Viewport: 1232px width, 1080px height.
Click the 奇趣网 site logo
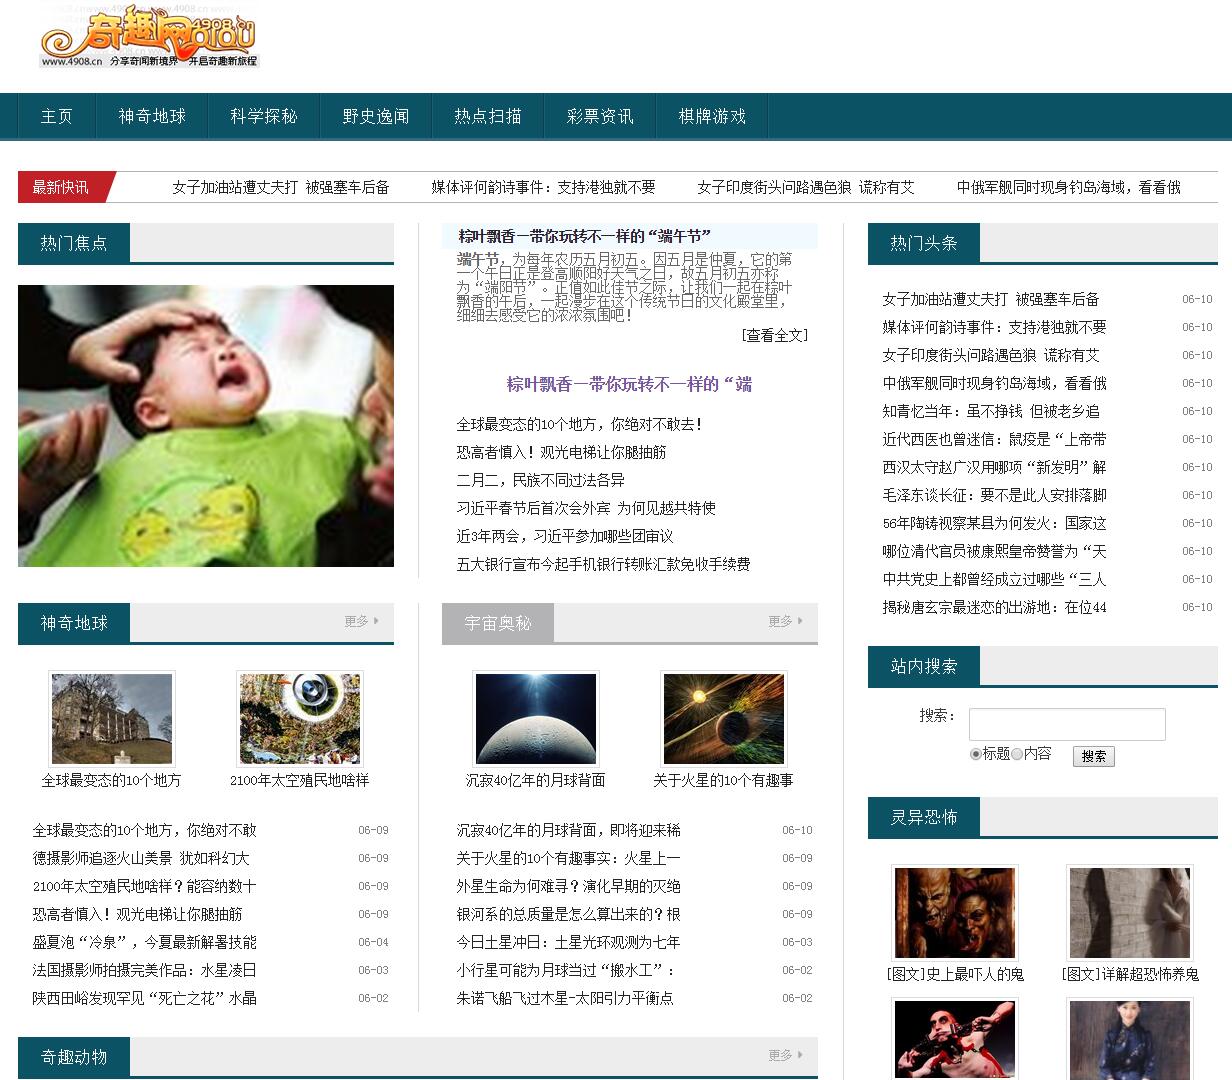click(x=149, y=36)
